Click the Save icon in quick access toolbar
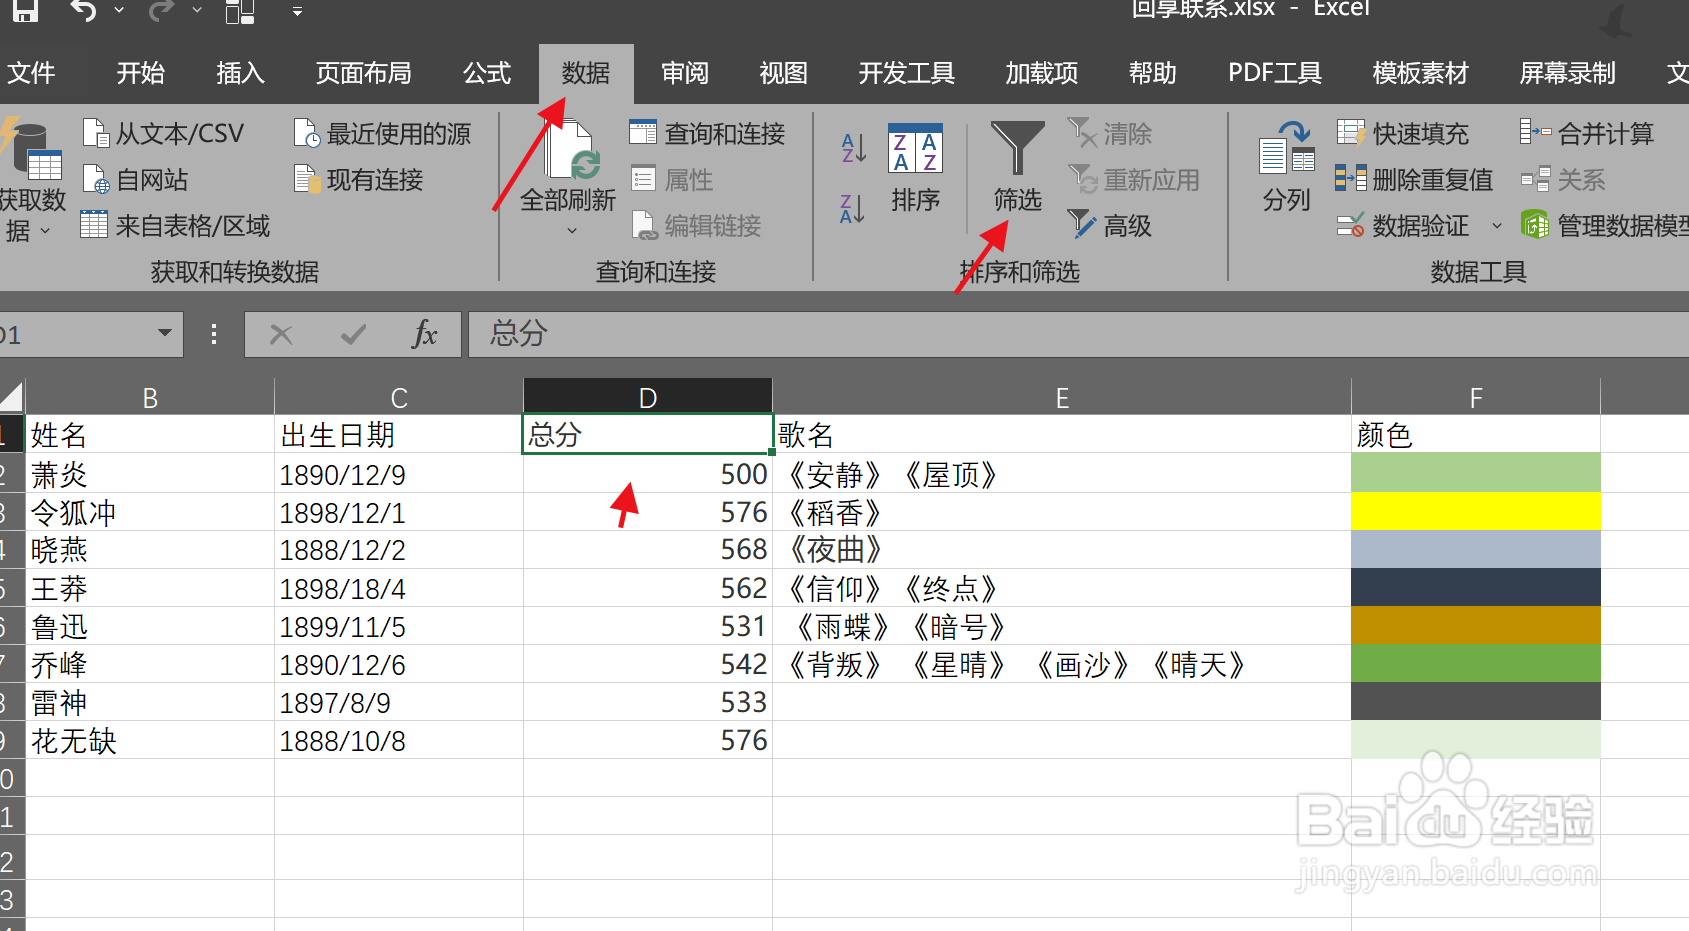 pos(24,9)
